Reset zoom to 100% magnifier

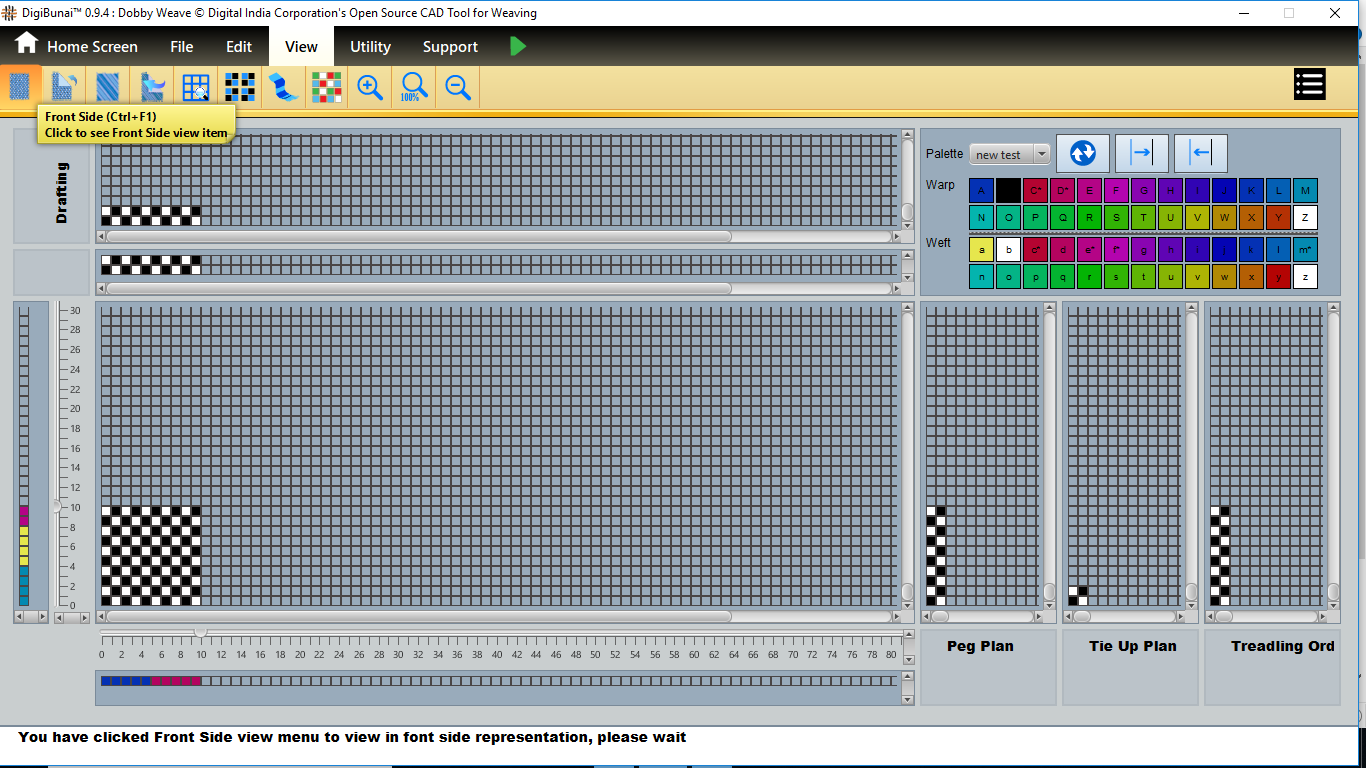click(x=413, y=87)
